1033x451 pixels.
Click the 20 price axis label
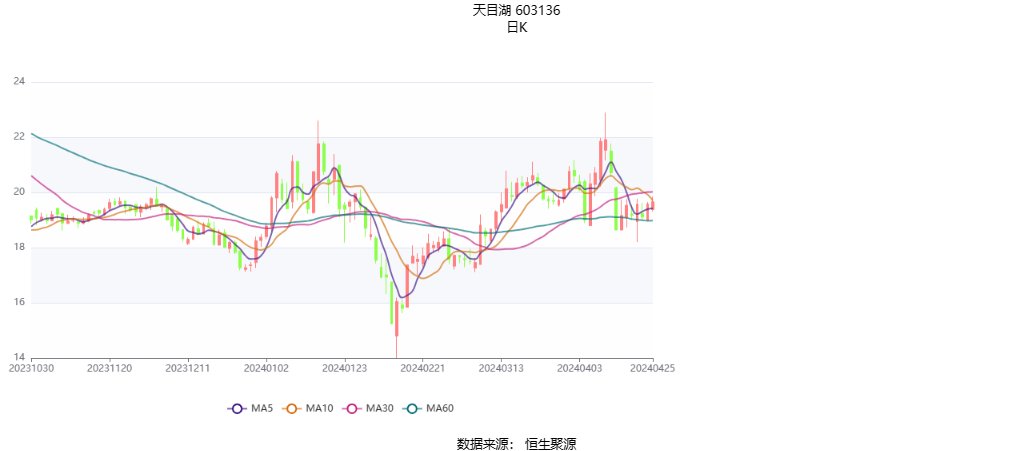coord(19,192)
